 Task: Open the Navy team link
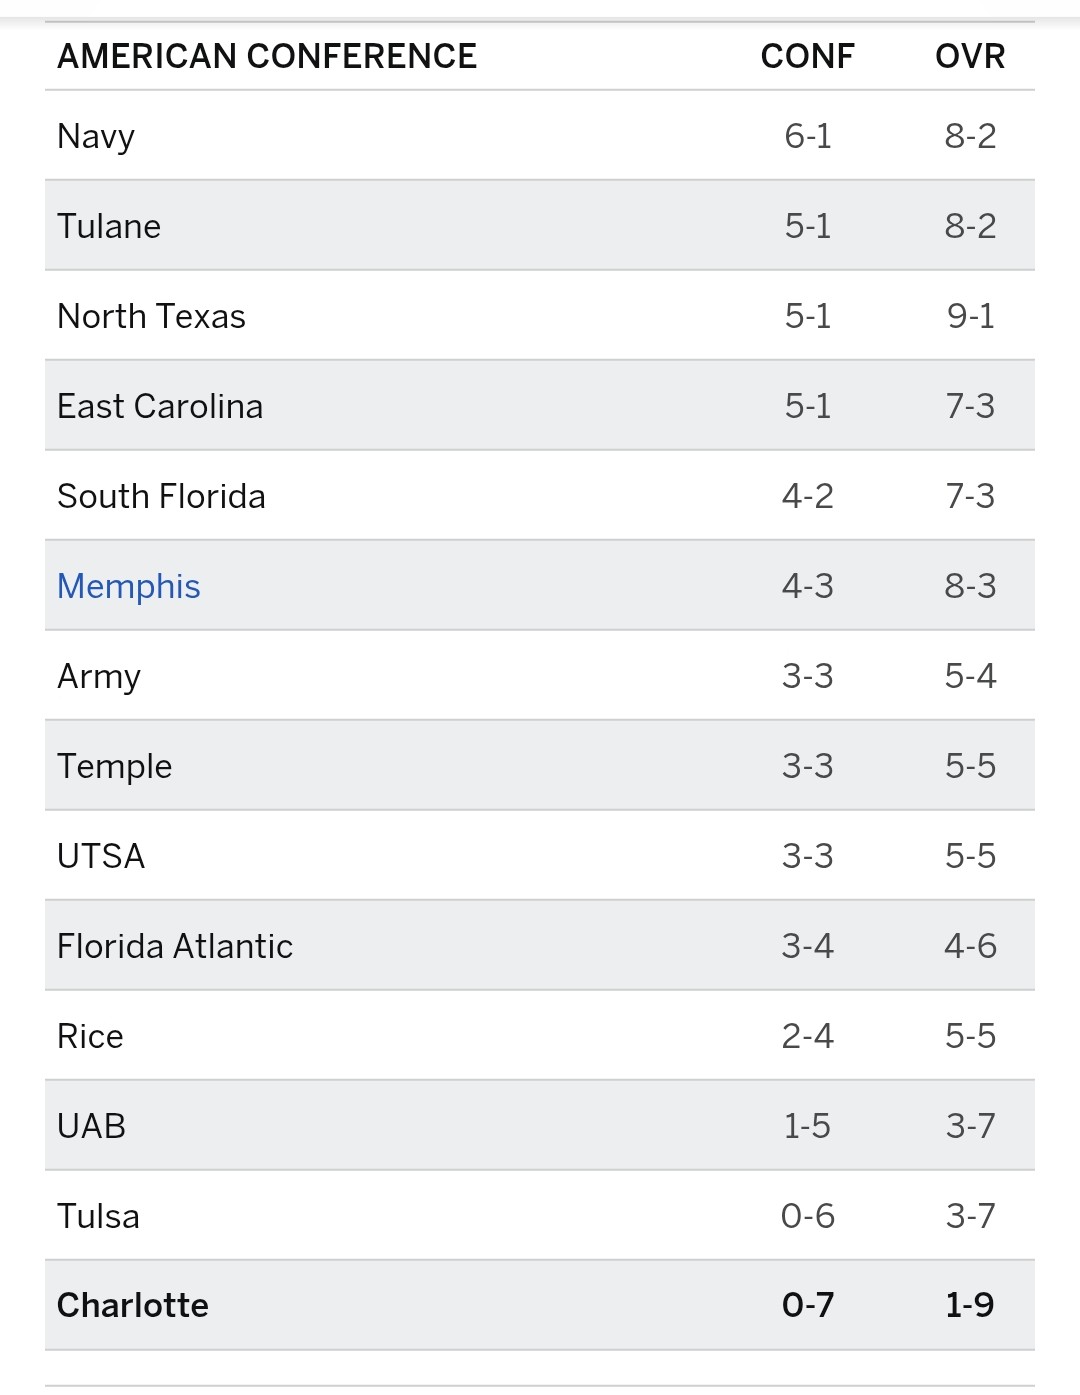tap(96, 136)
